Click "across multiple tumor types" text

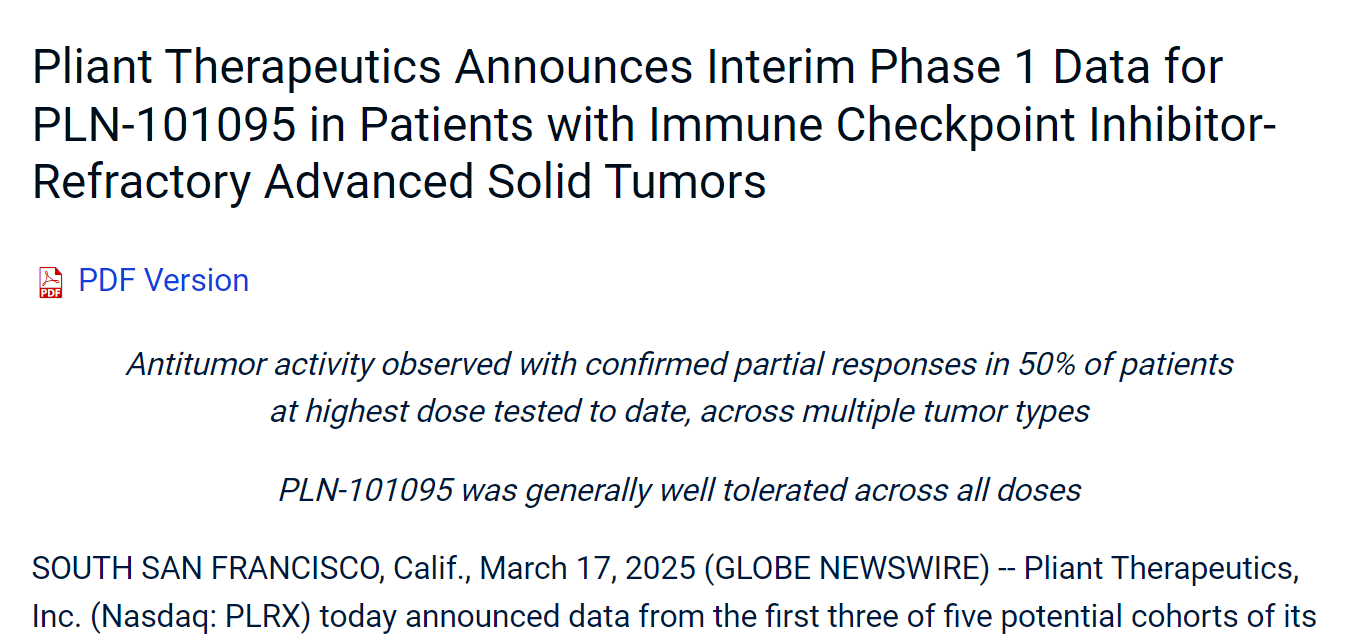(895, 411)
